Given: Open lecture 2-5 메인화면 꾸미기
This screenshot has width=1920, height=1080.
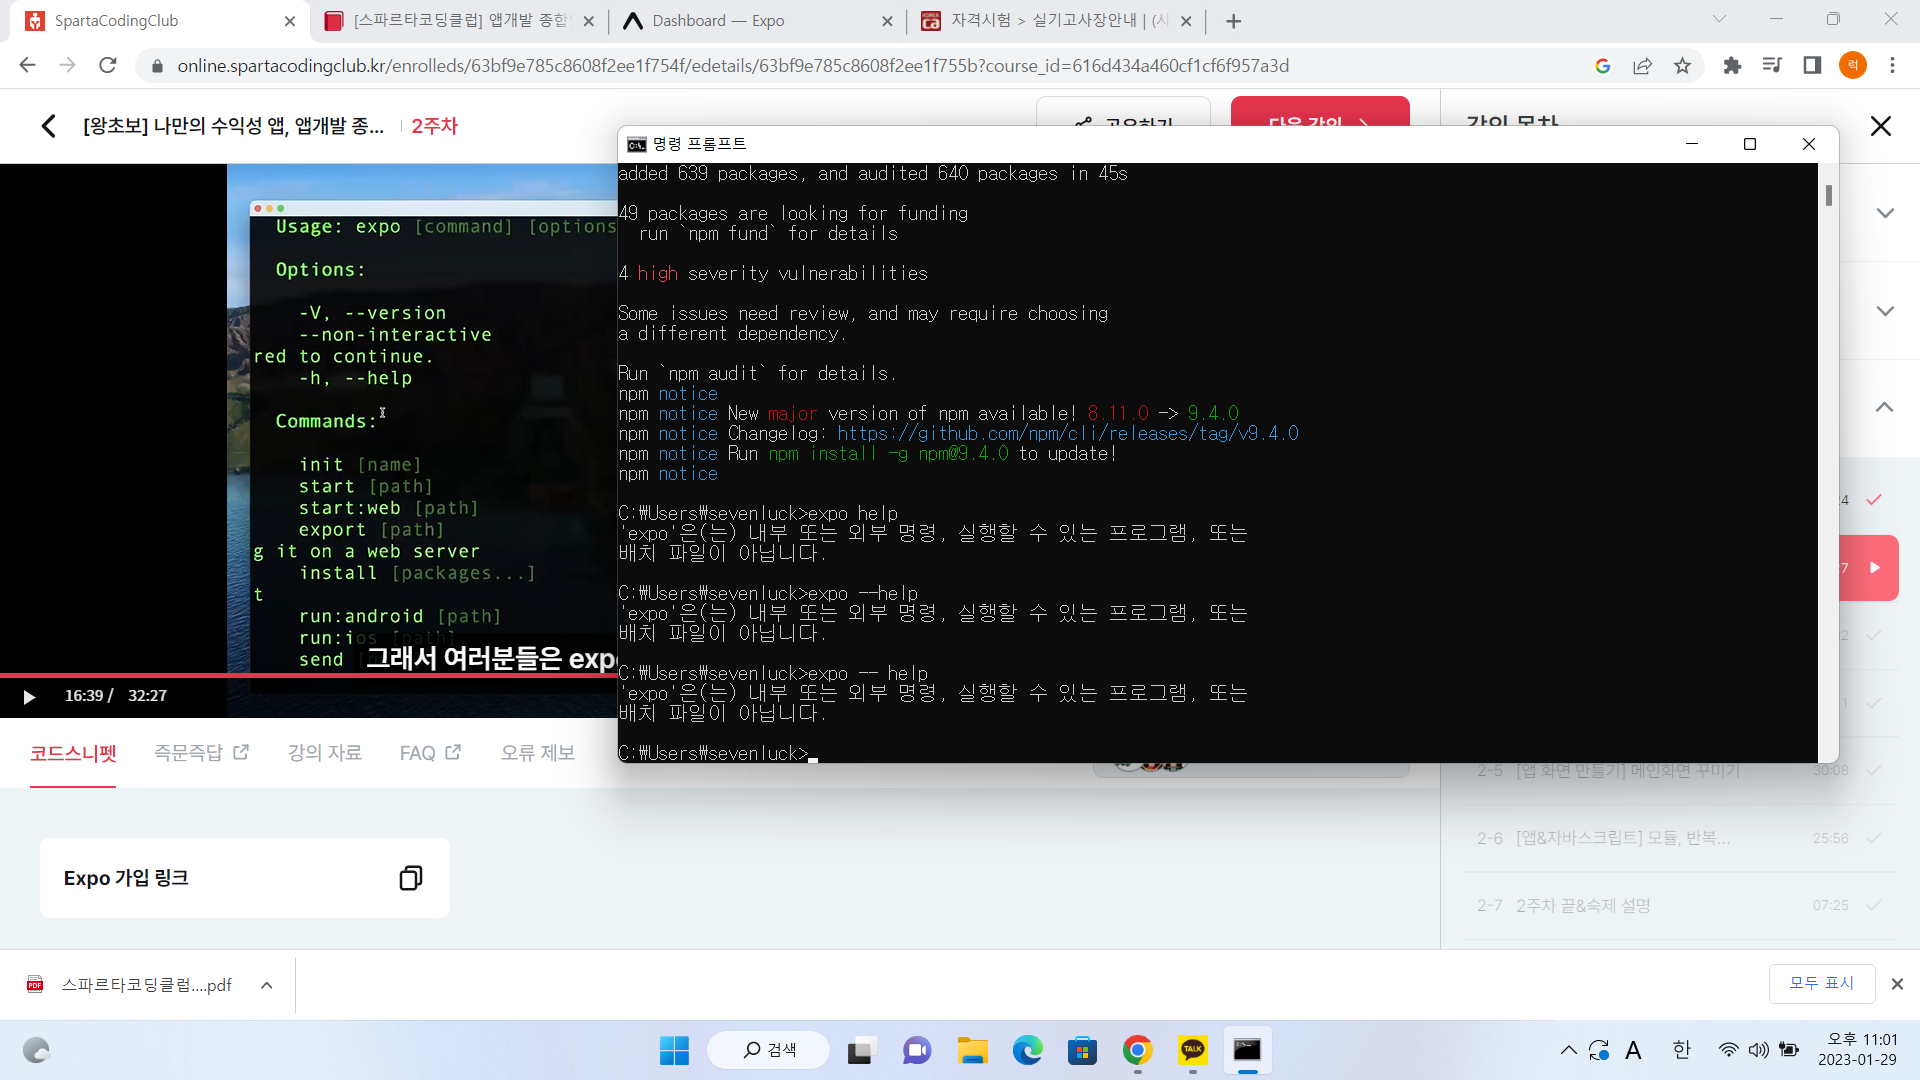Looking at the screenshot, I should click(1679, 770).
